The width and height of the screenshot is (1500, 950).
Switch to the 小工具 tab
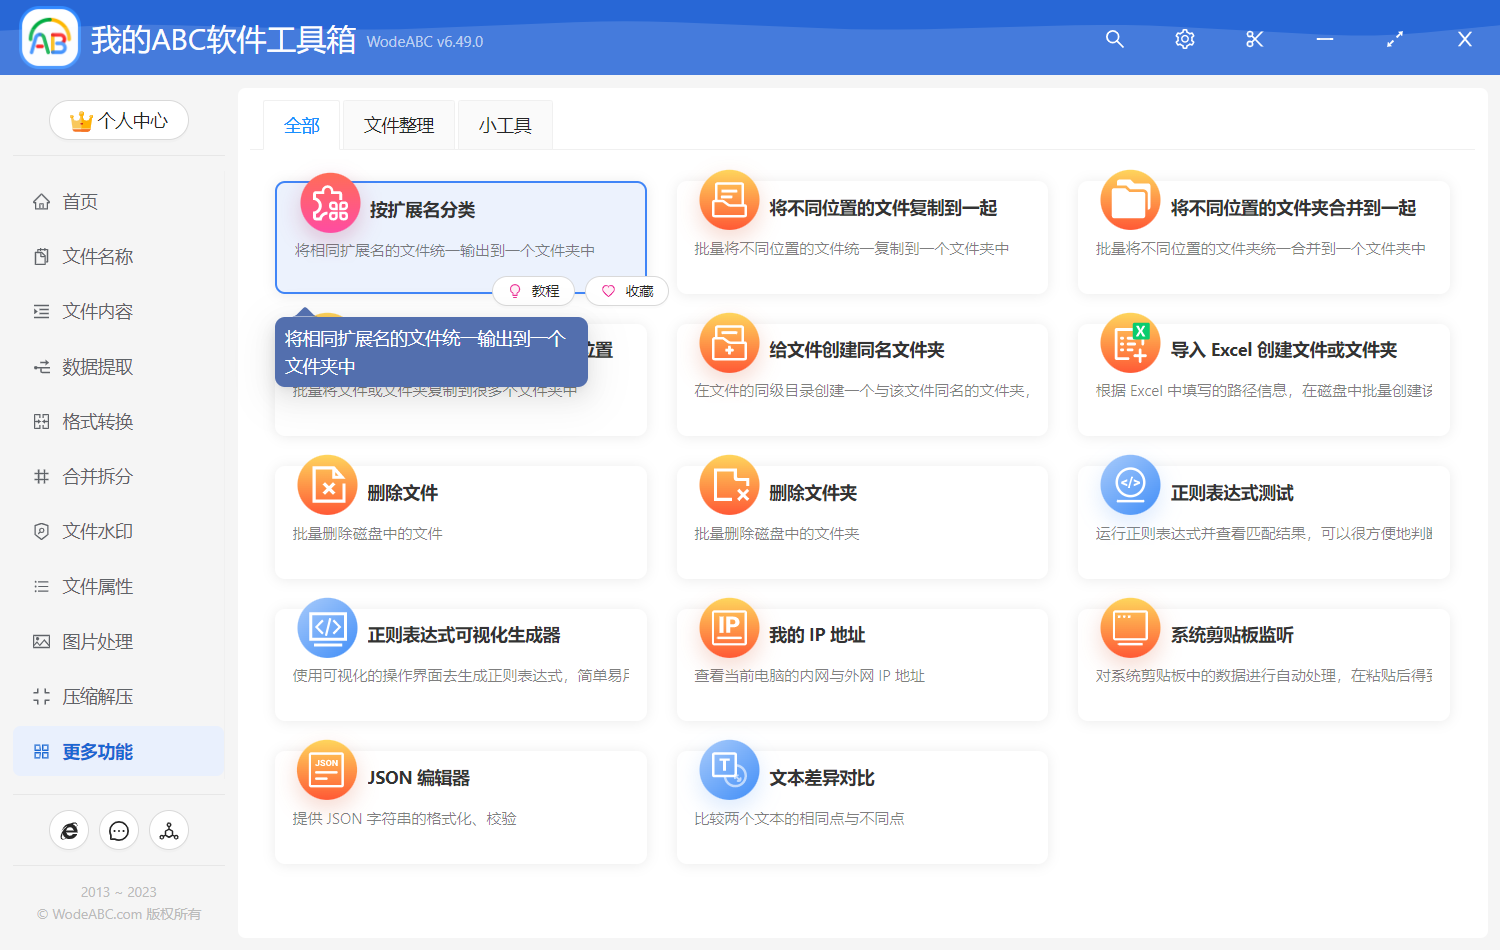click(505, 126)
